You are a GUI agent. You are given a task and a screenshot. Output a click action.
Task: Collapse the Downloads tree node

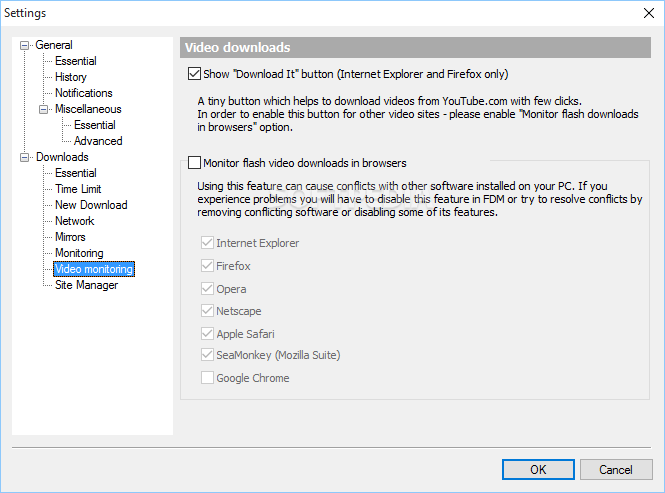tap(25, 157)
